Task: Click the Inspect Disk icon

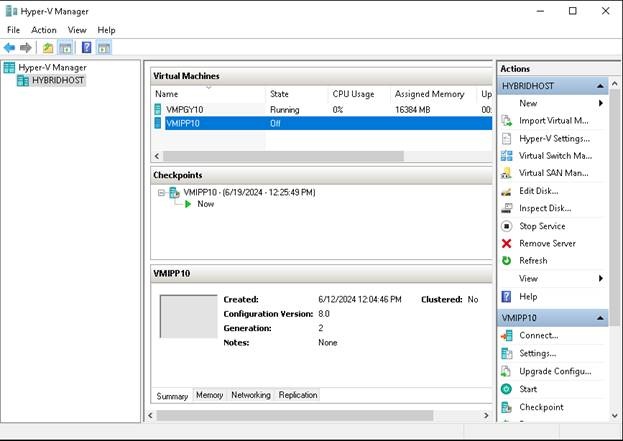Action: pyautogui.click(x=507, y=208)
